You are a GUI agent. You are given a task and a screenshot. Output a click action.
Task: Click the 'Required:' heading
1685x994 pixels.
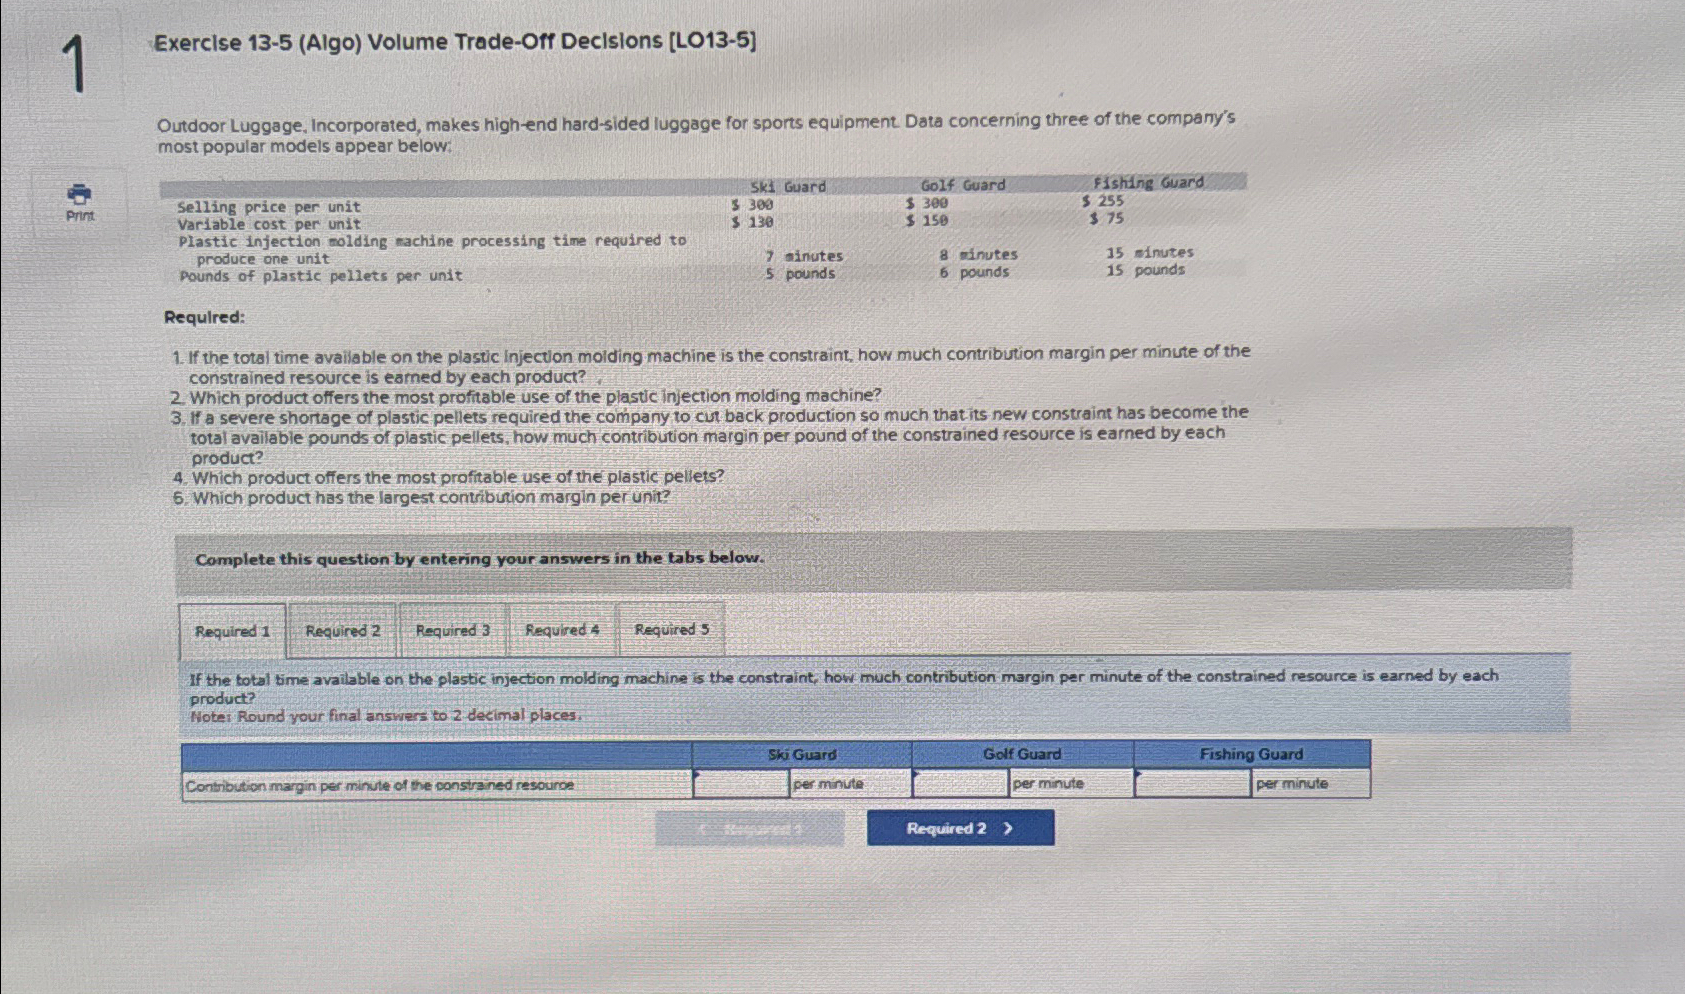[x=204, y=317]
